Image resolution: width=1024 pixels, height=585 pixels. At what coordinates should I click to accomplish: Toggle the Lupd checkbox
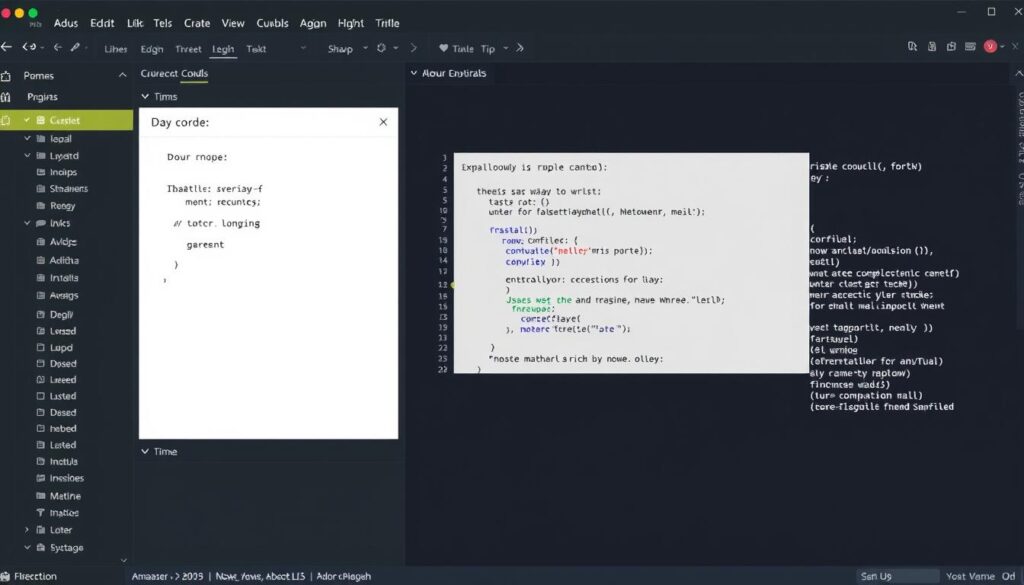tap(40, 348)
